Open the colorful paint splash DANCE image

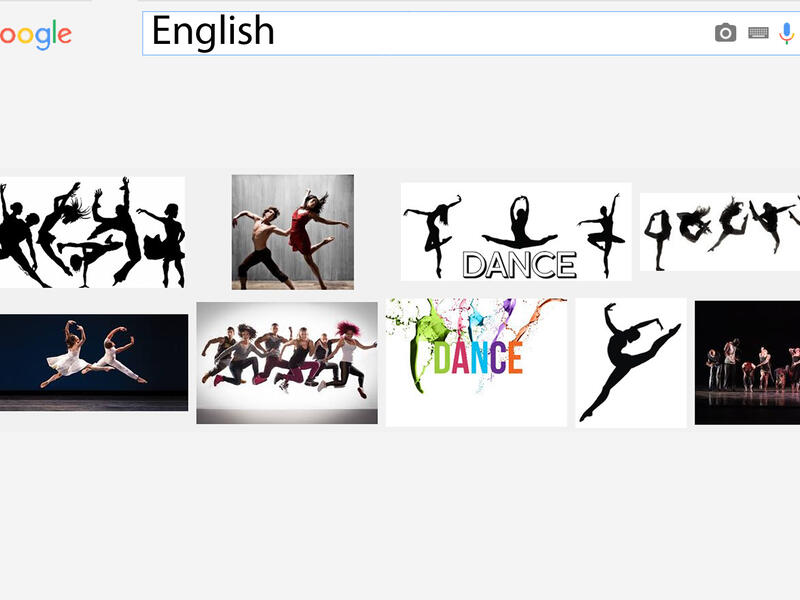(x=475, y=360)
